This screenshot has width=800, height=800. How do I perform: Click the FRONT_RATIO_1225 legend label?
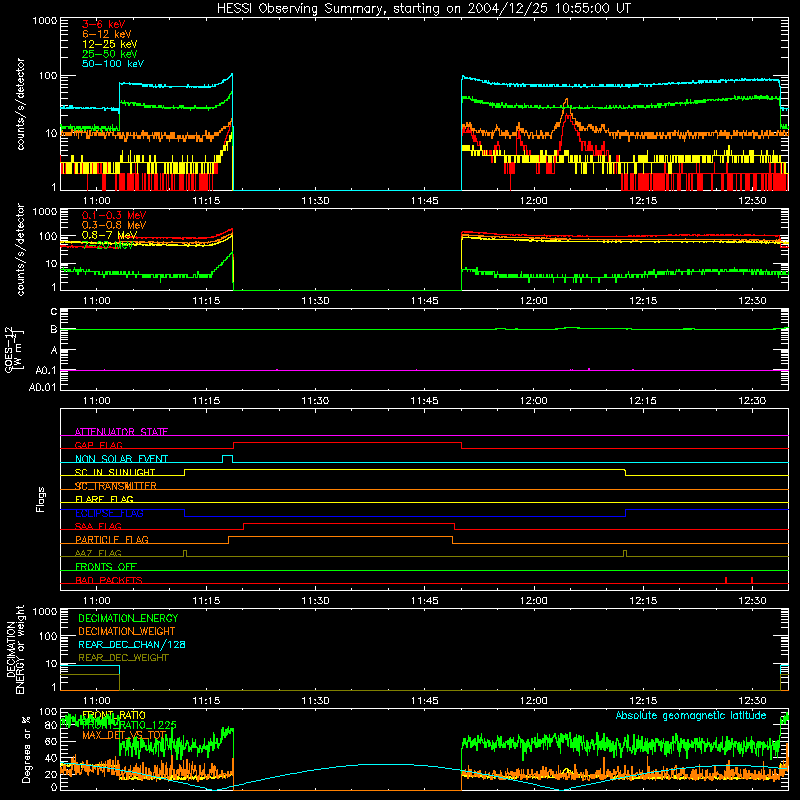[x=129, y=725]
